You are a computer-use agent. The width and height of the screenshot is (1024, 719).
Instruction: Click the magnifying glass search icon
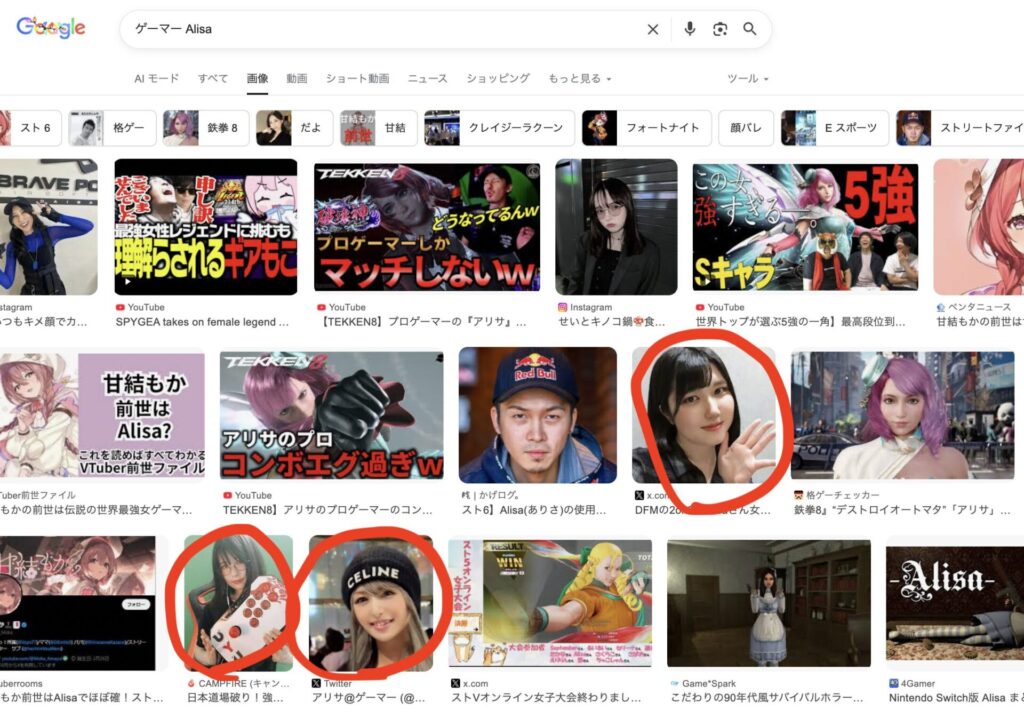750,29
